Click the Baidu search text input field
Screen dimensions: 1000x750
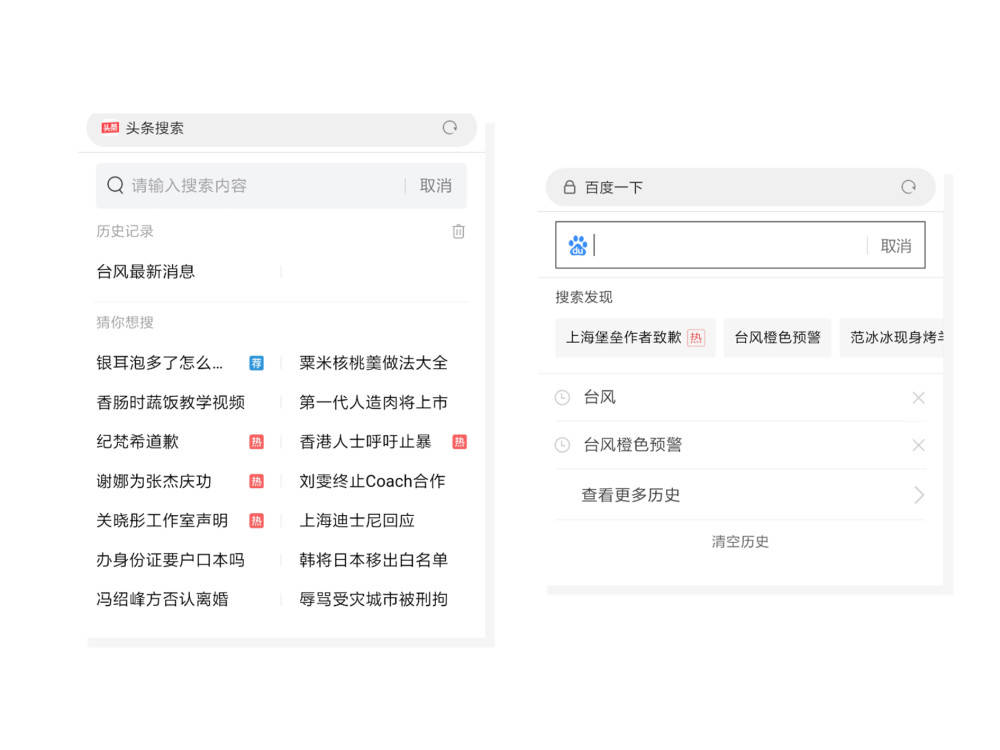click(728, 246)
